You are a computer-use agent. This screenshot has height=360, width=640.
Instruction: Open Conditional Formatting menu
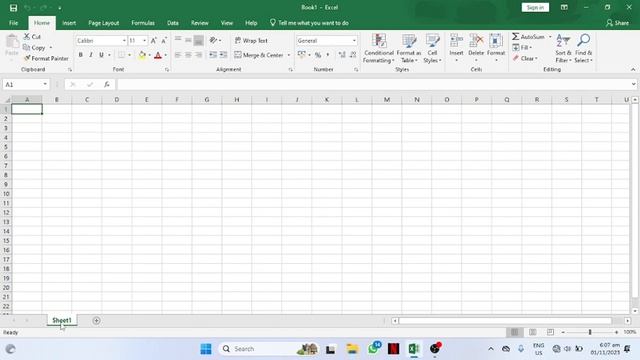coord(379,48)
